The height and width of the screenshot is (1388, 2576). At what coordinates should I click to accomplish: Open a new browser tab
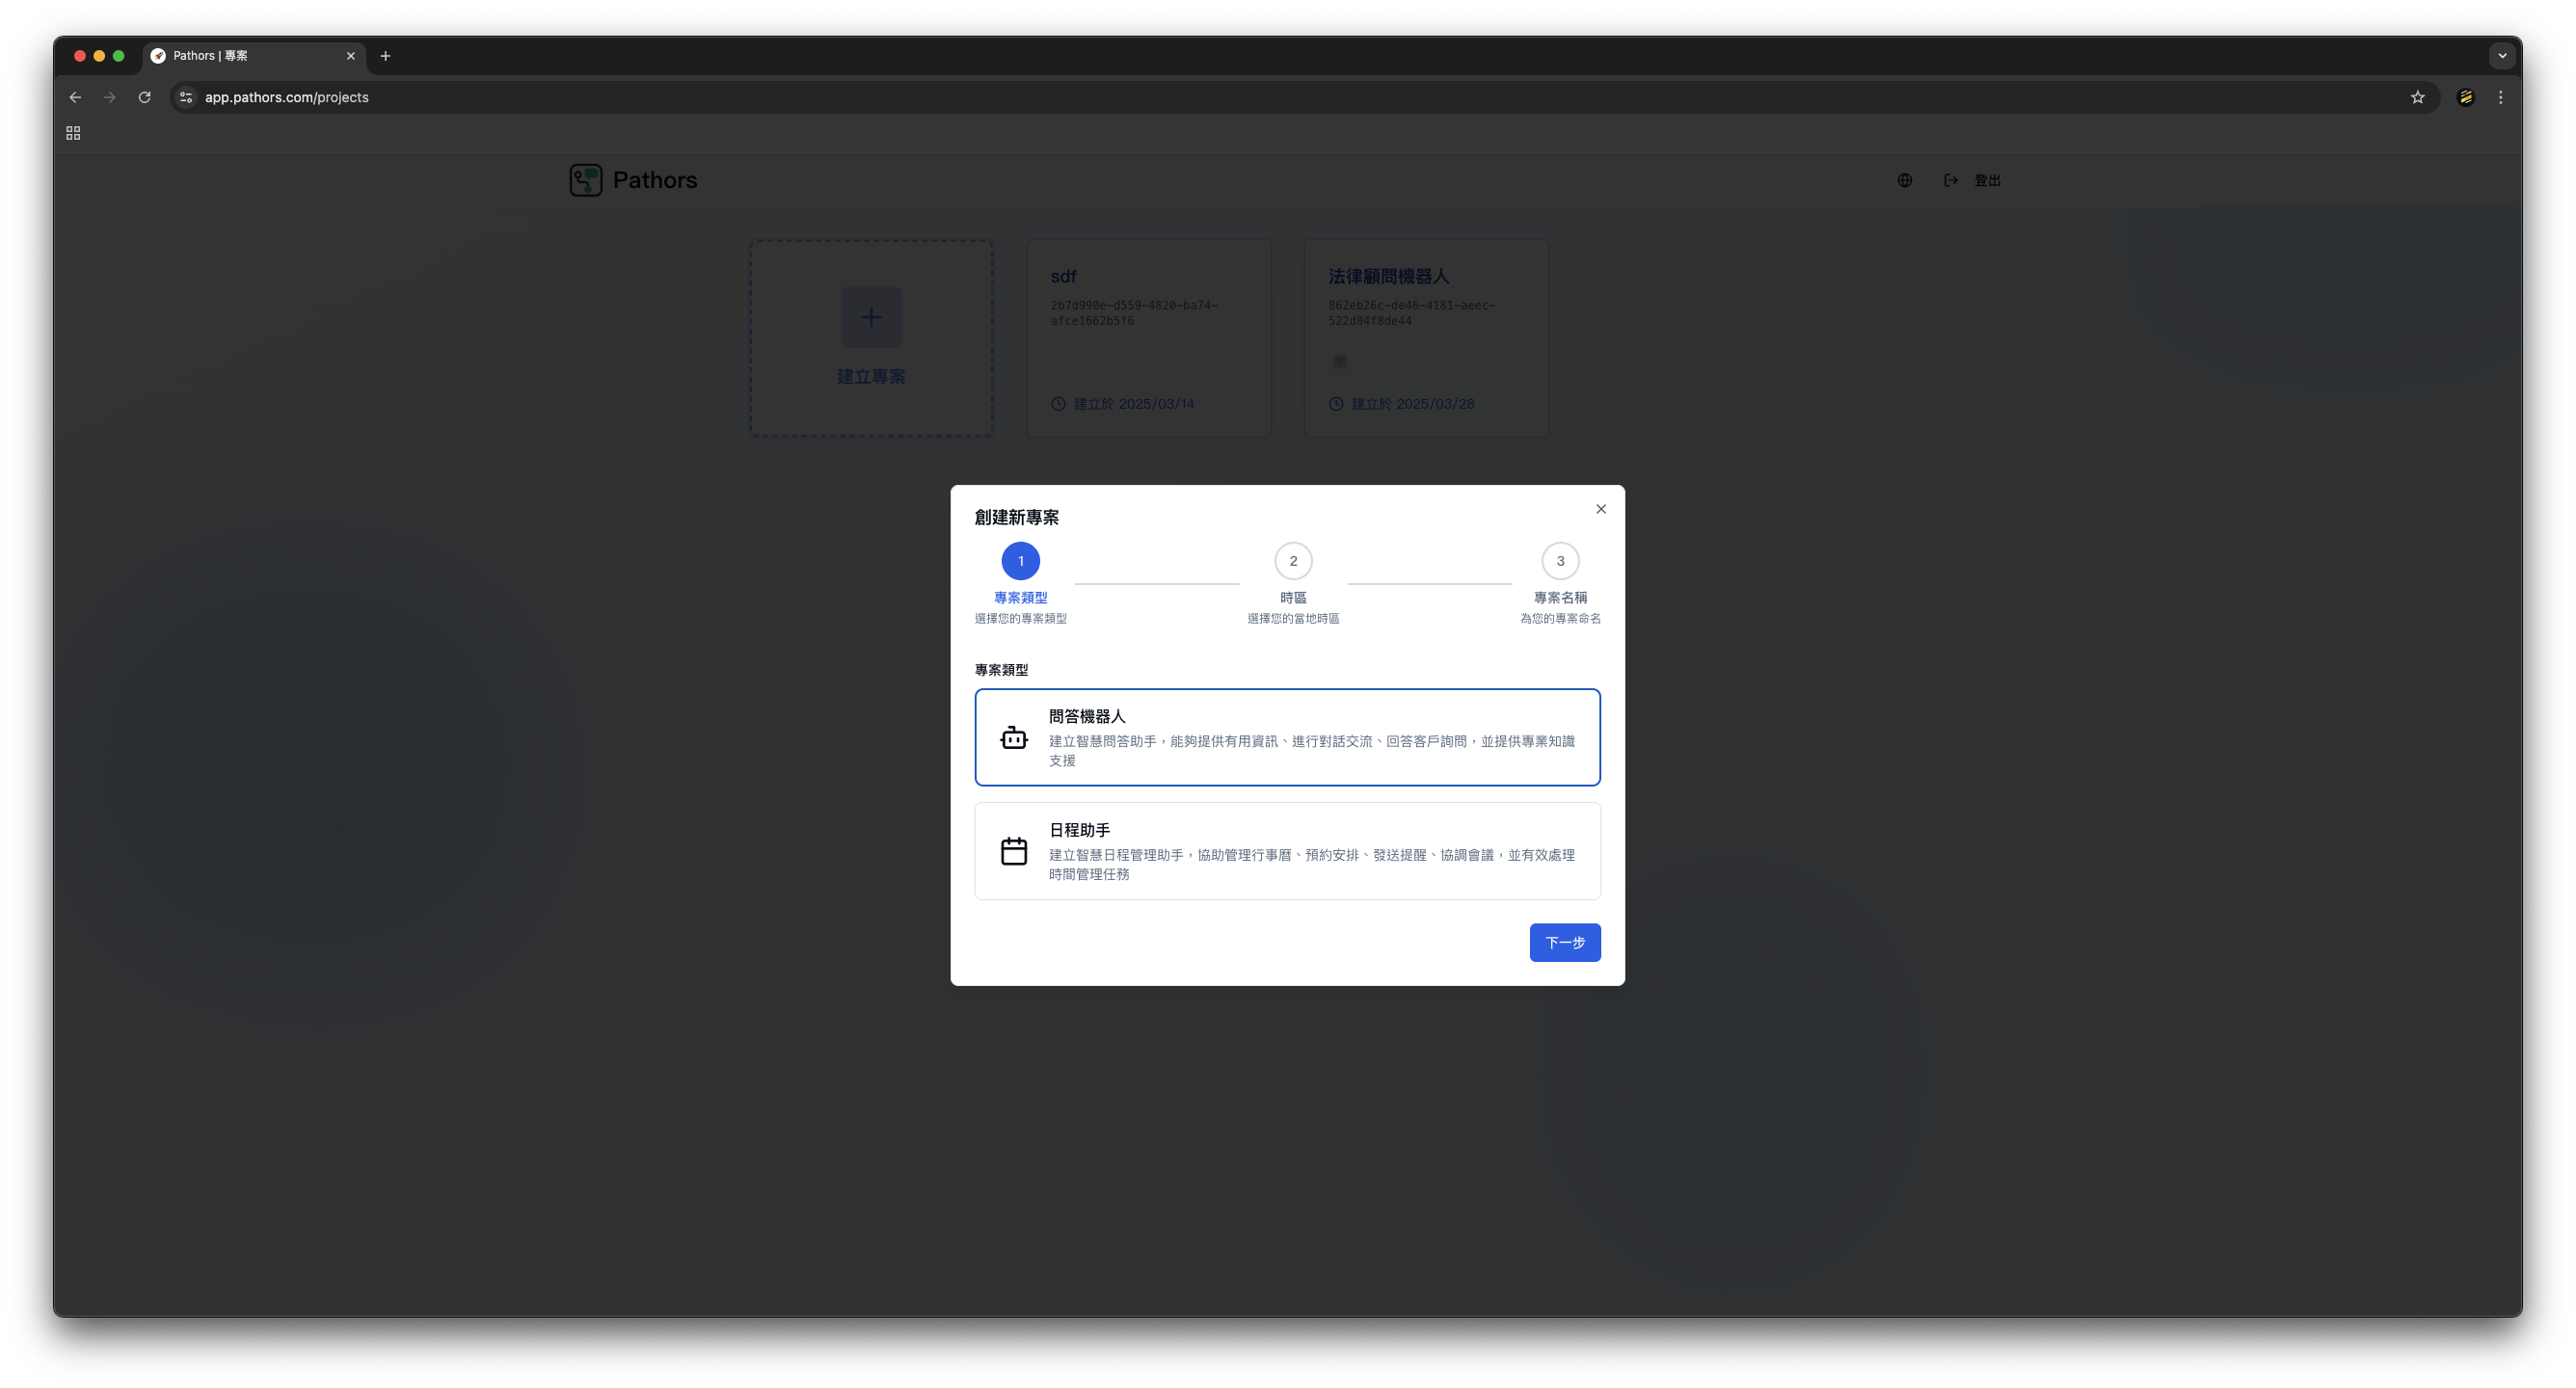(386, 57)
